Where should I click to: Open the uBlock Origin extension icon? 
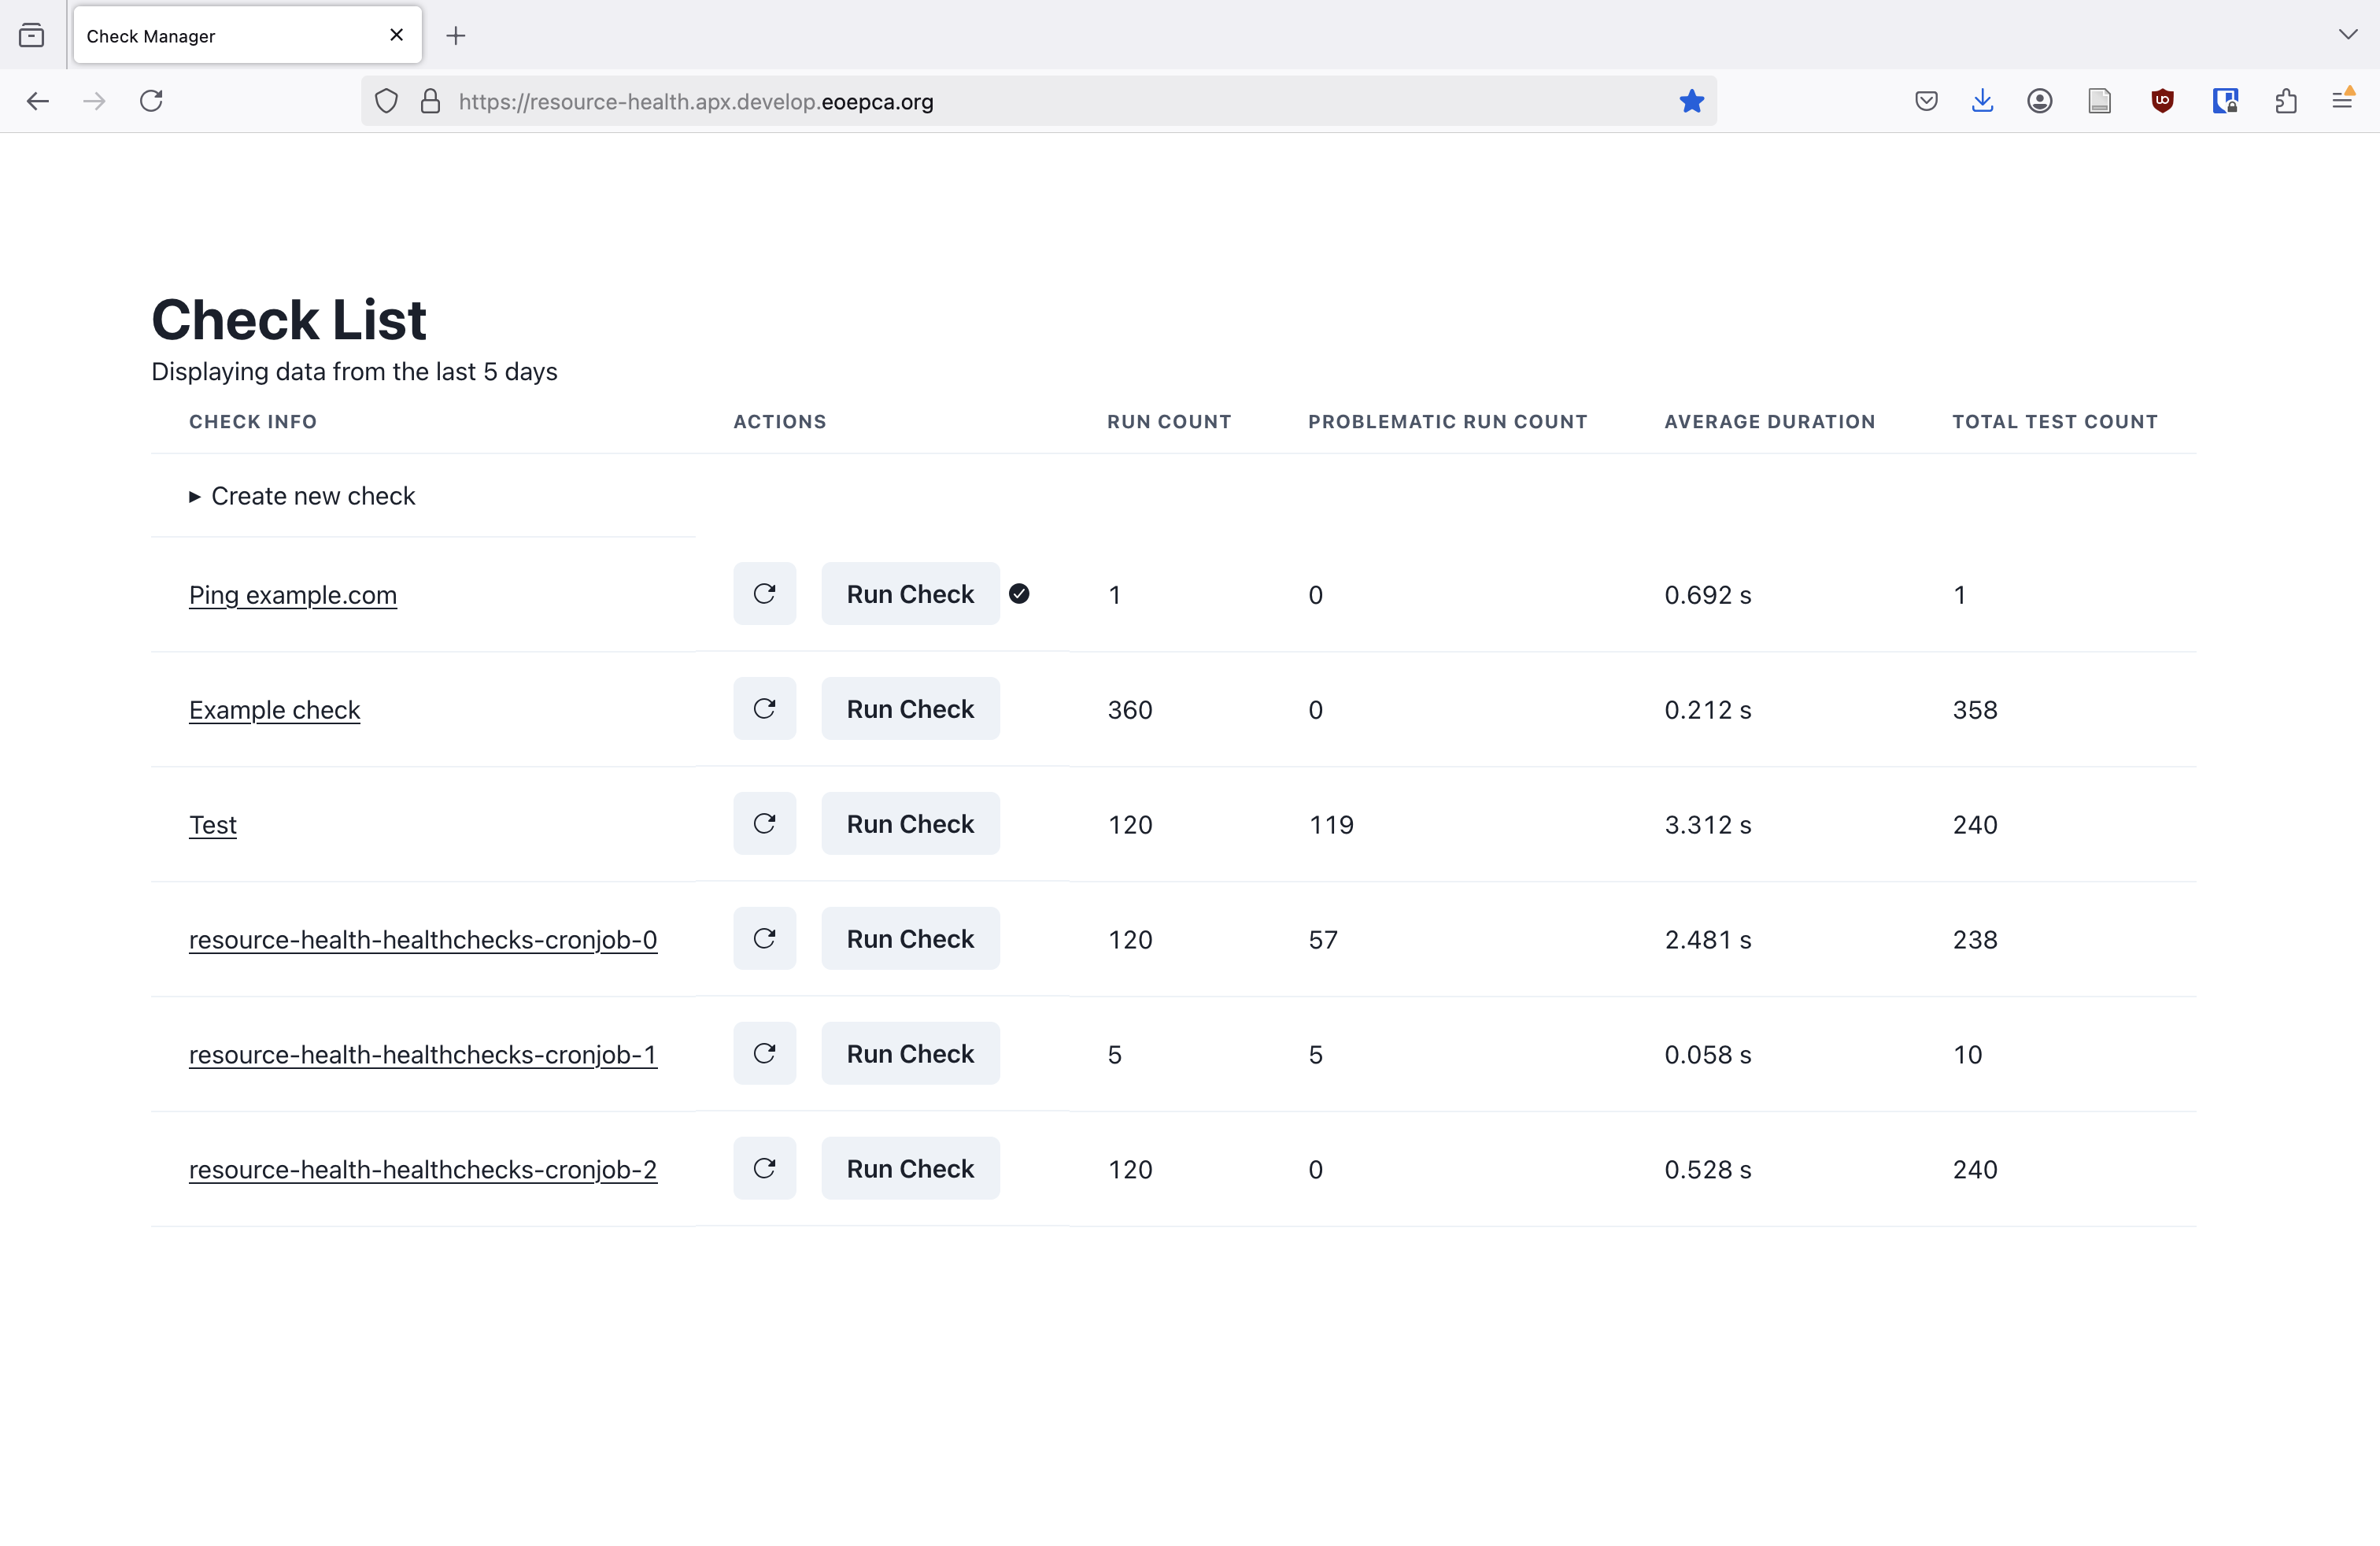[x=2162, y=101]
